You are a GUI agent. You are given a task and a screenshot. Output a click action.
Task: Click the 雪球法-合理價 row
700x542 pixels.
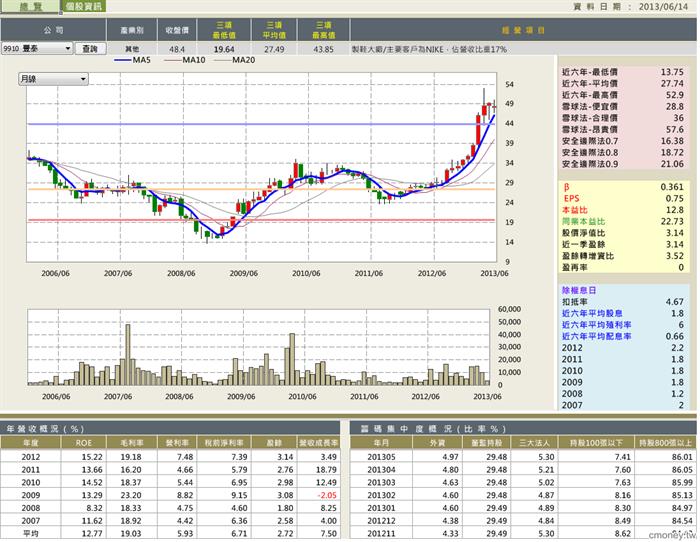pos(623,118)
